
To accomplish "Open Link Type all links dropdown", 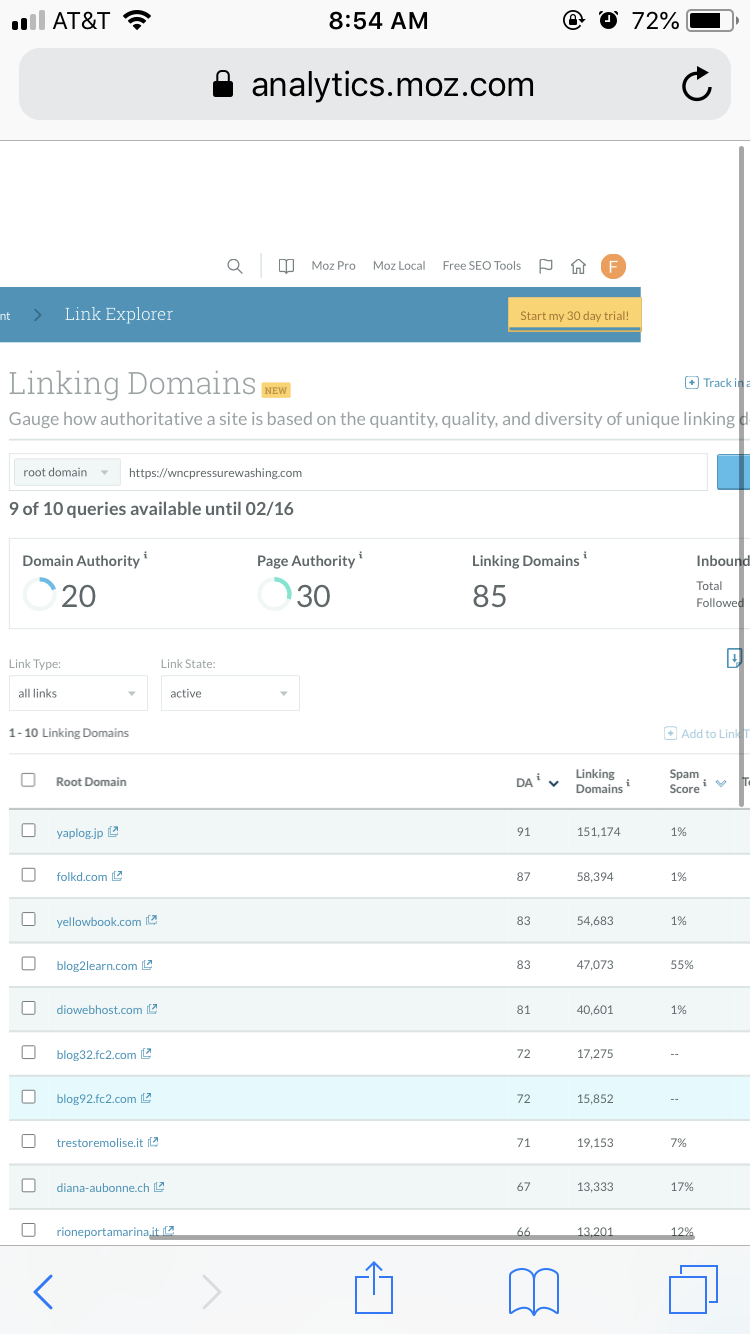I will click(78, 693).
